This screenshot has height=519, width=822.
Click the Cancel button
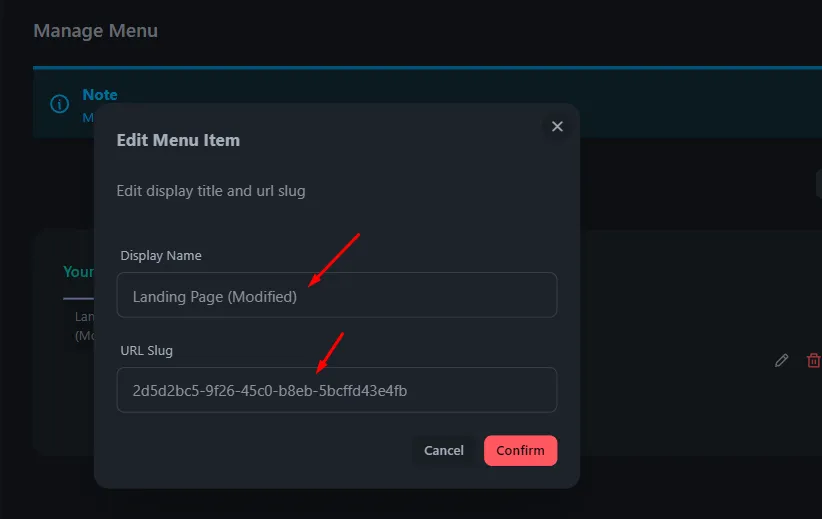point(444,450)
